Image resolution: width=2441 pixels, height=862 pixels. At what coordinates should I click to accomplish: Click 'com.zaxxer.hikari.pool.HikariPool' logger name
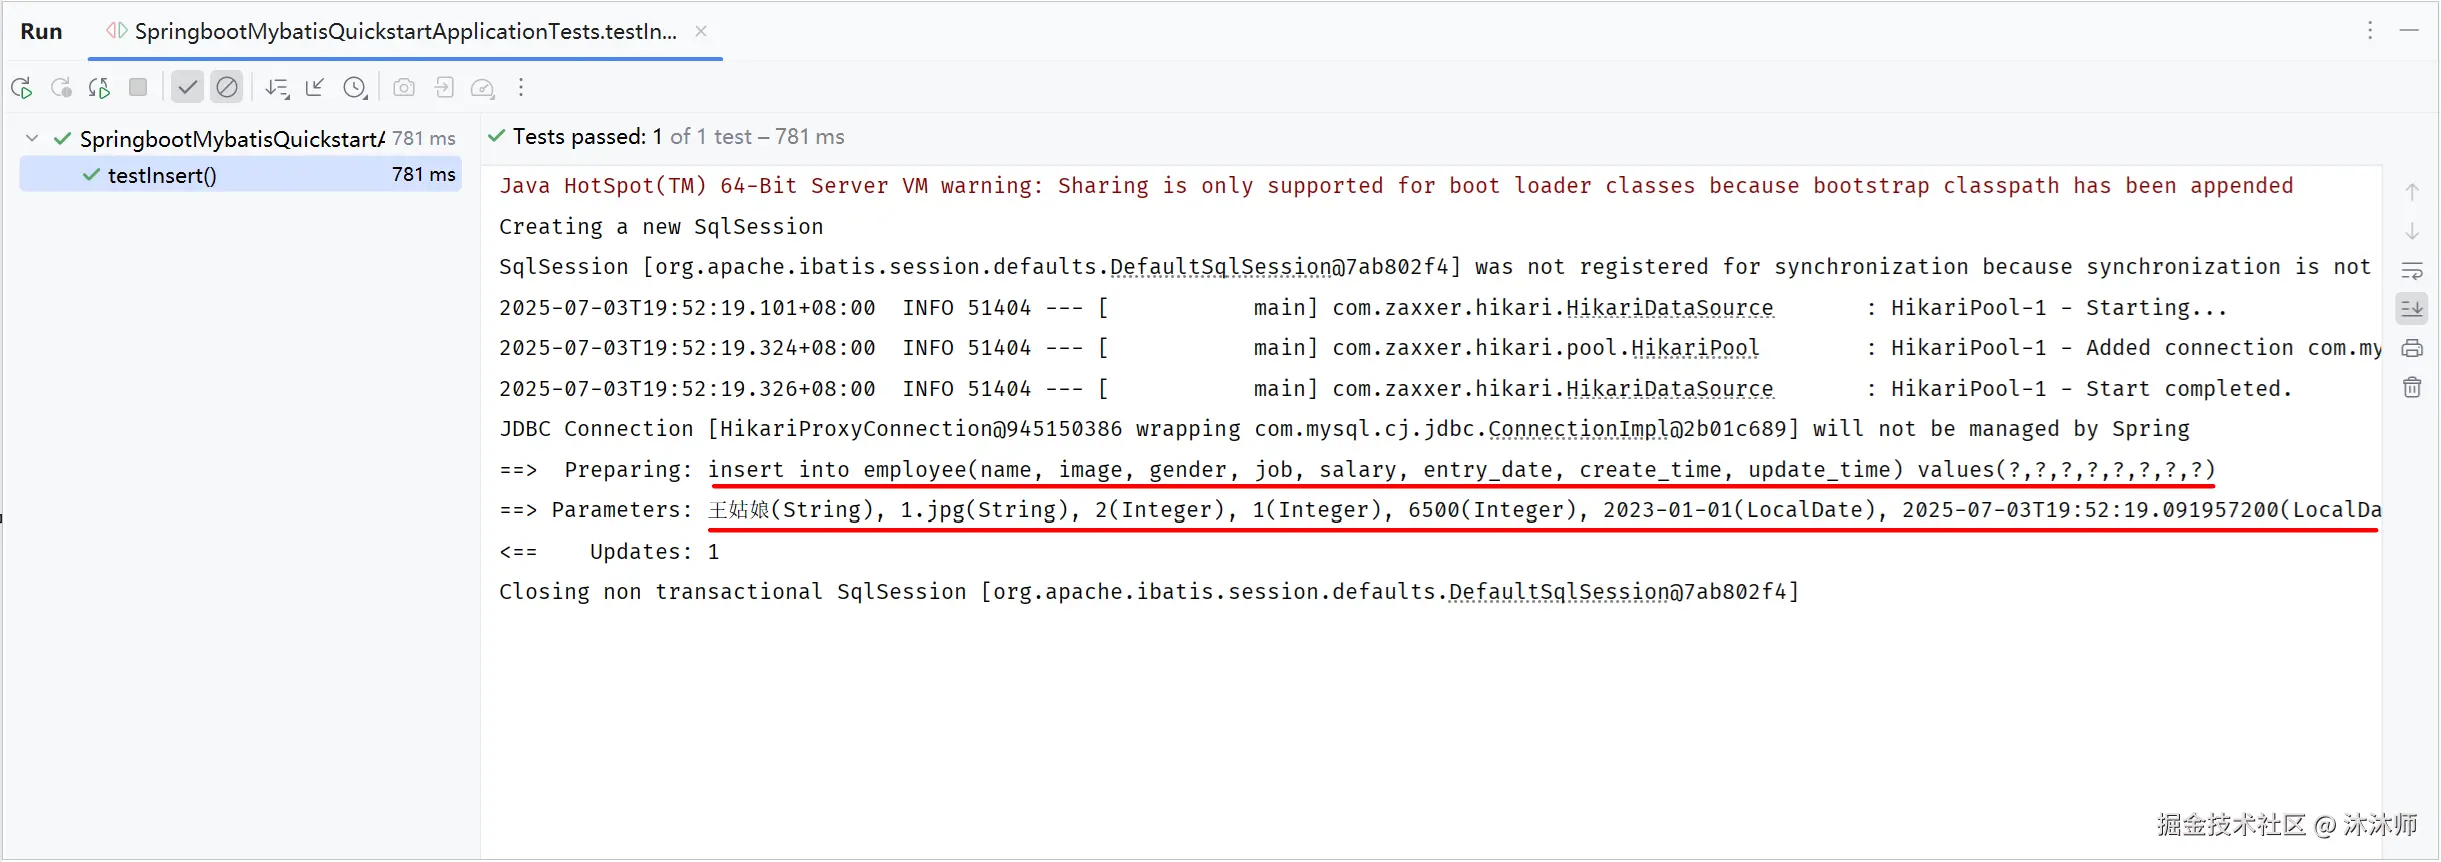click(1545, 348)
